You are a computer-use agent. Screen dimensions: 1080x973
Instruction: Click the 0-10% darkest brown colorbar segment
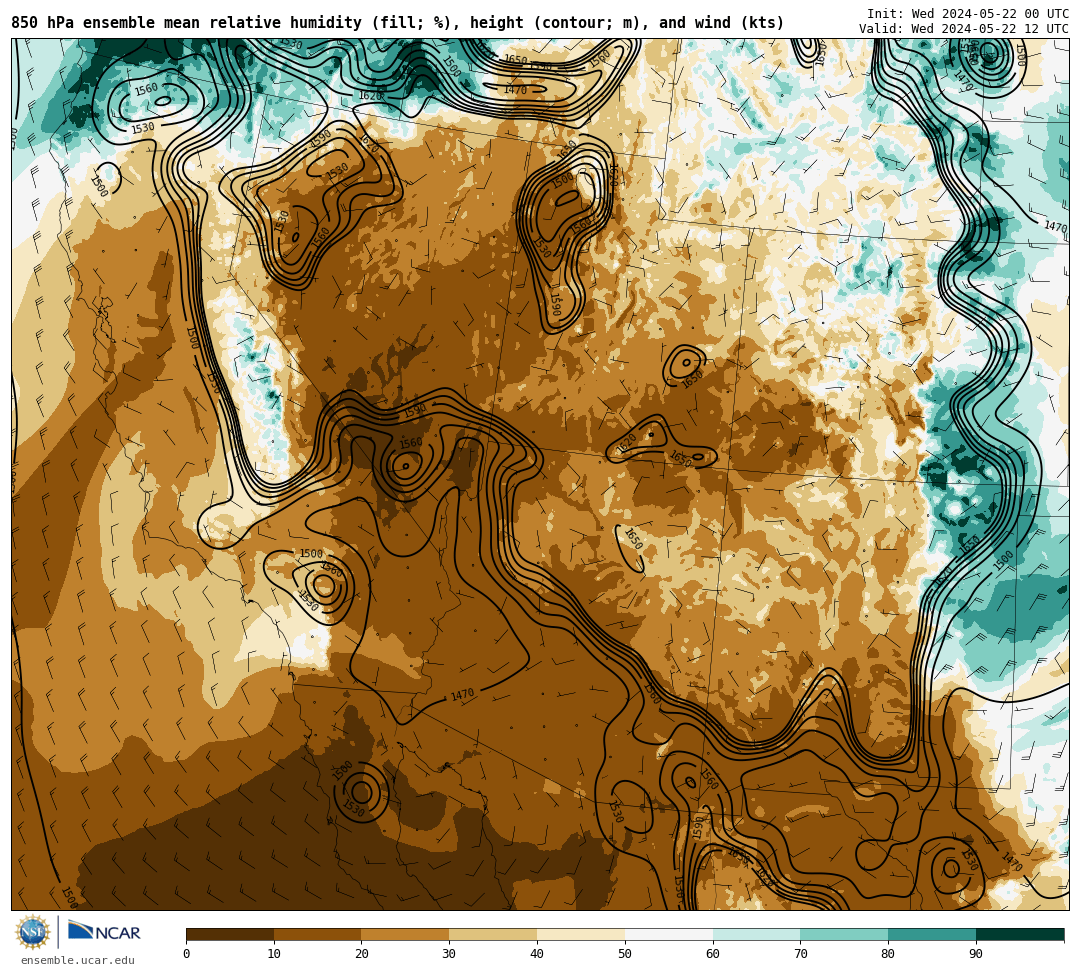230,934
